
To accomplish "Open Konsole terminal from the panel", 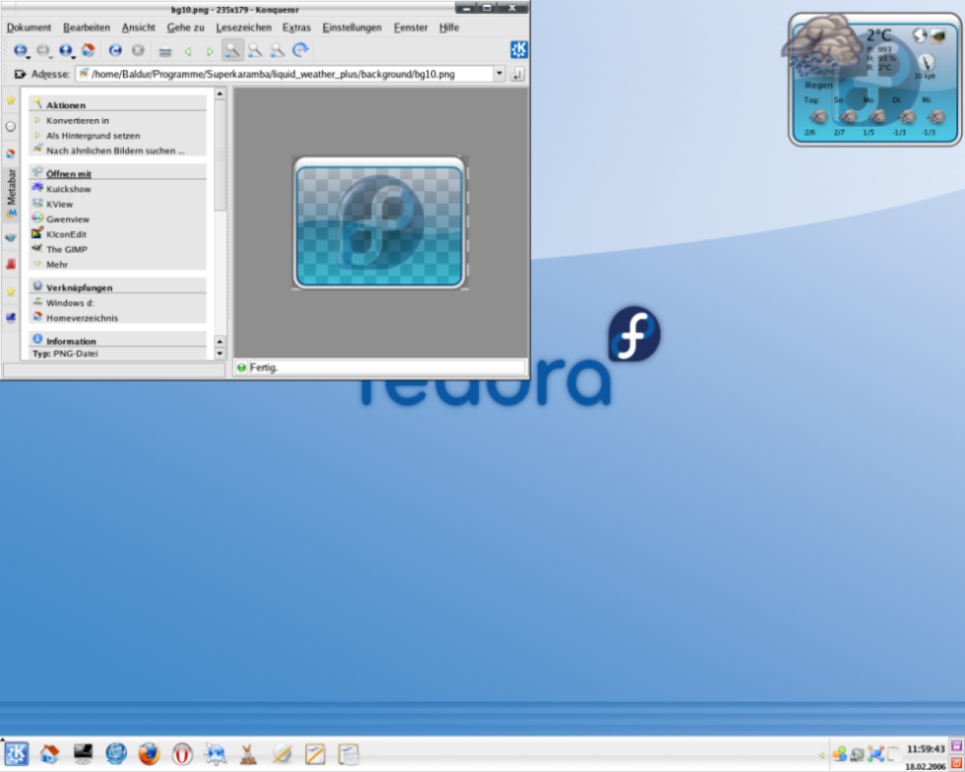I will coord(83,754).
